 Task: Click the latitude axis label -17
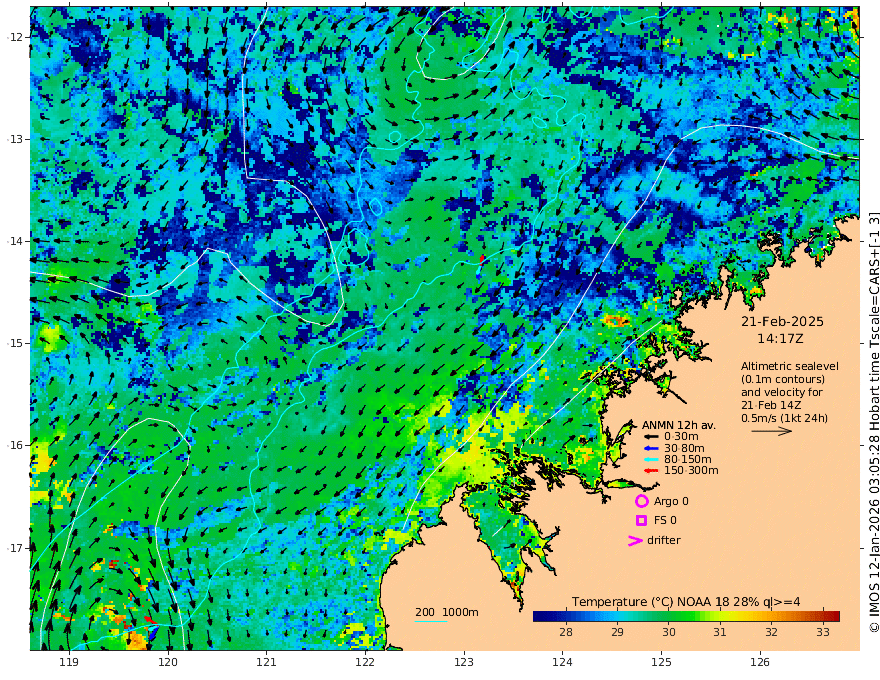[15, 548]
